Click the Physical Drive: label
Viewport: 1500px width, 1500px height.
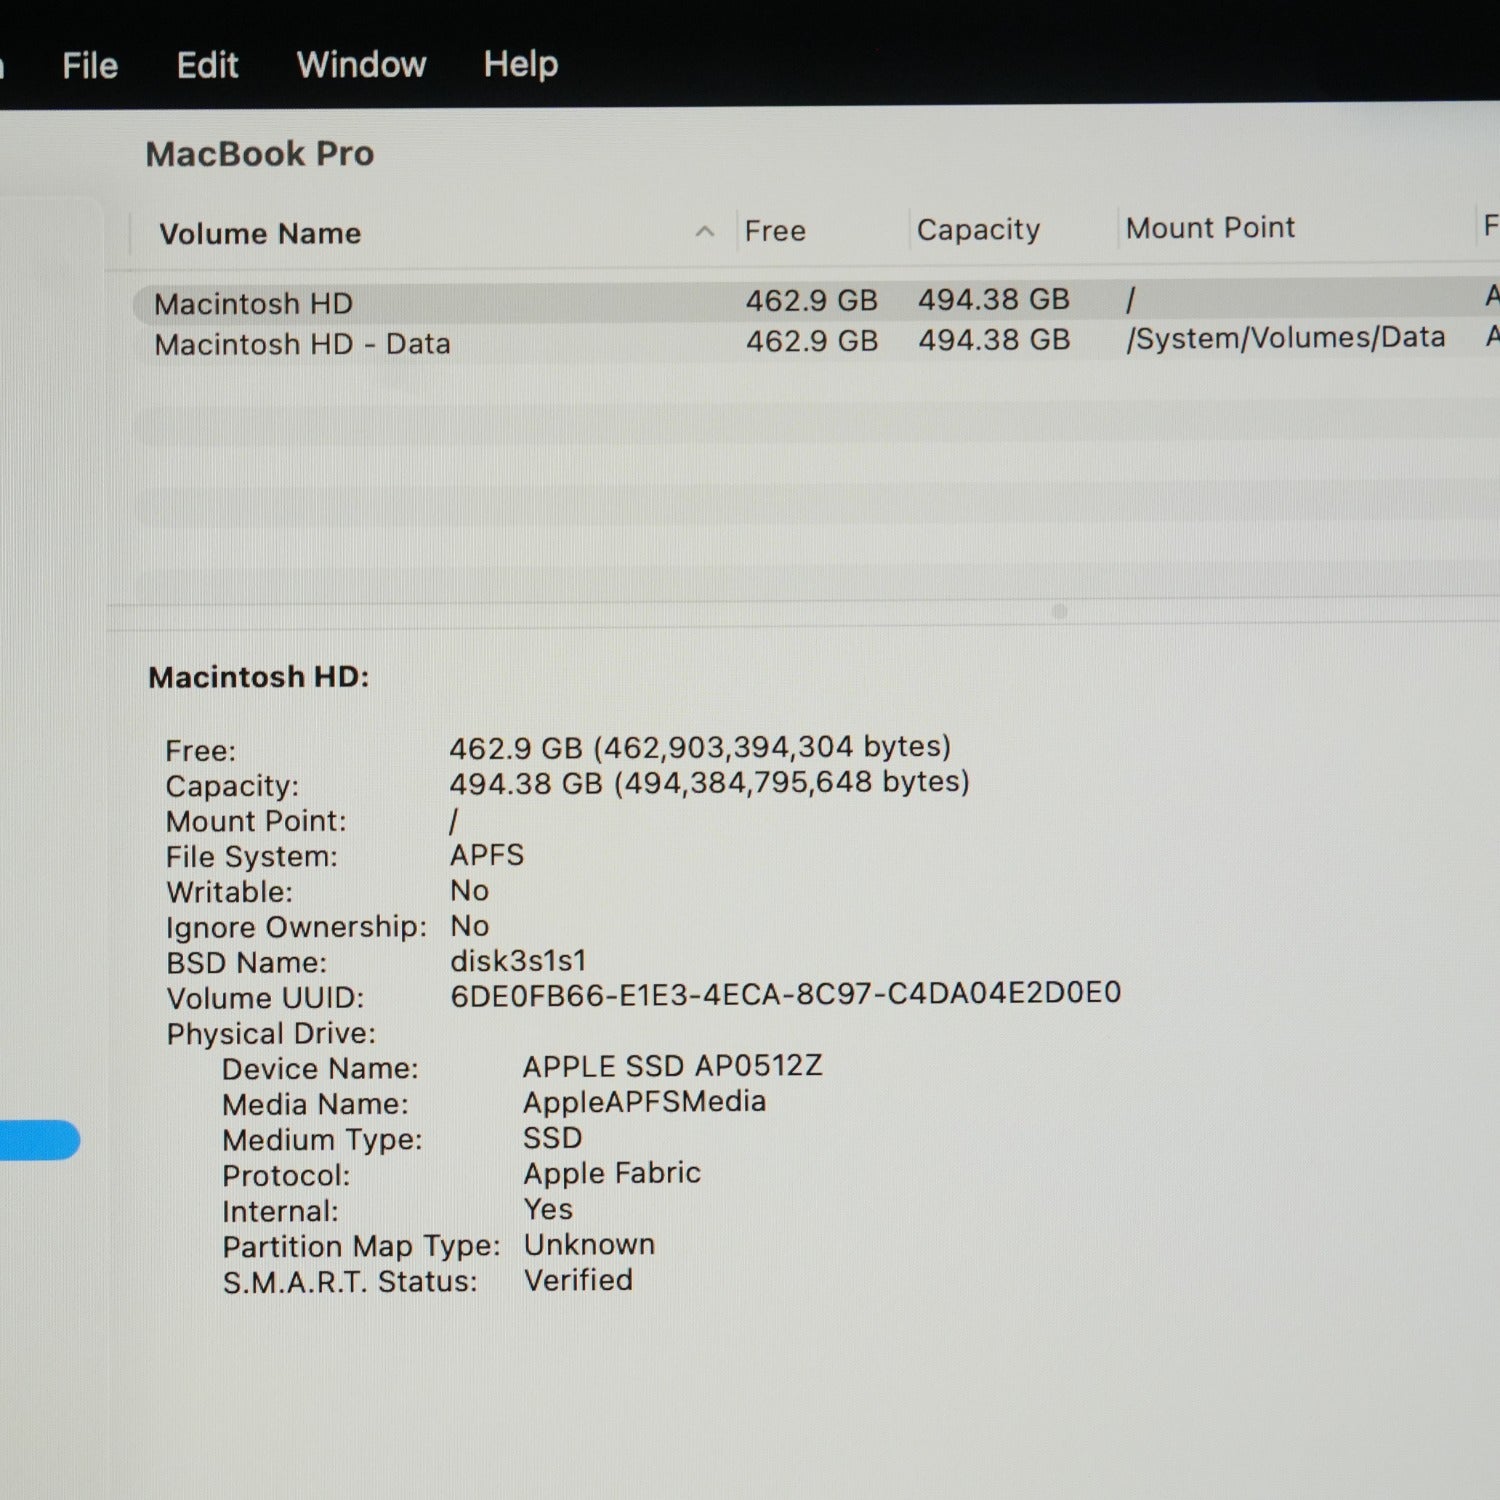point(271,1034)
